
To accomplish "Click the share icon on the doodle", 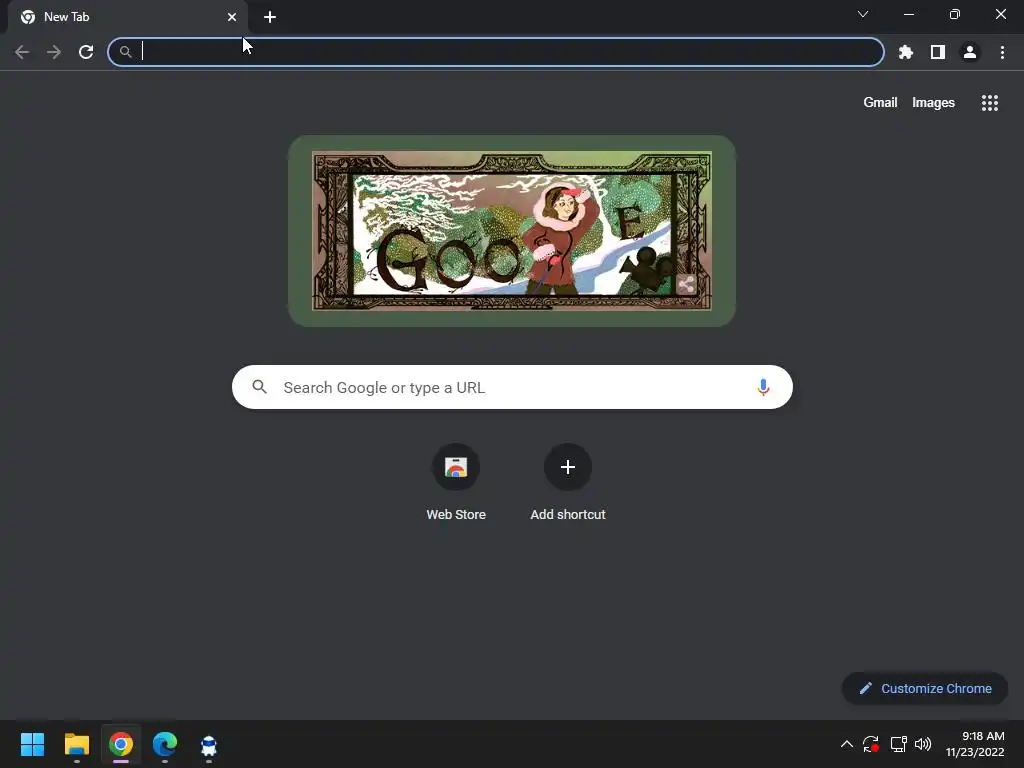I will [686, 285].
